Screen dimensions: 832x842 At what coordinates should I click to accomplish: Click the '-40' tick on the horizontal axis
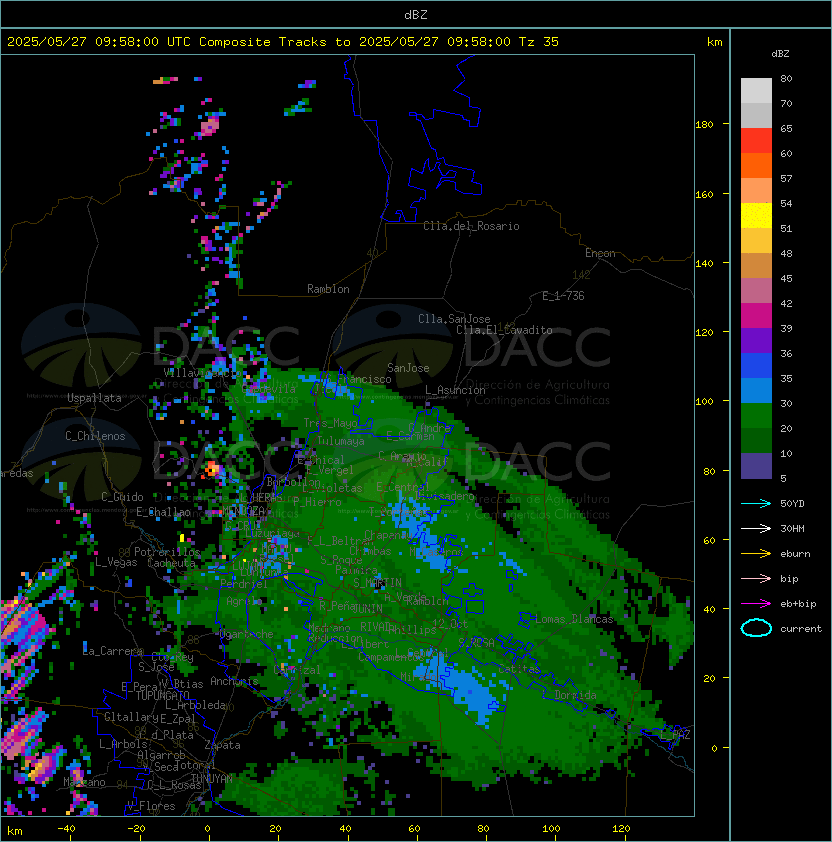point(66,829)
